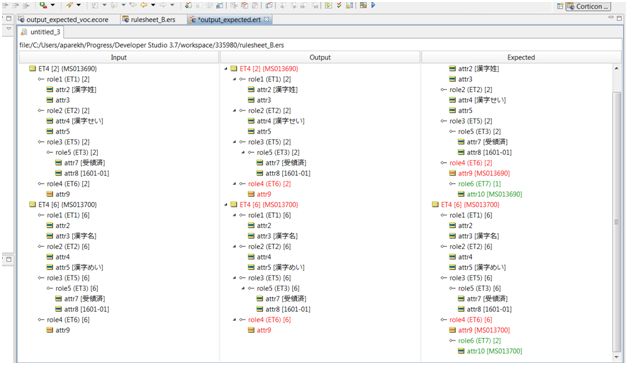Image resolution: width=628 pixels, height=365 pixels.
Task: Click the Expected column scrollbar up arrow
Action: [x=616, y=69]
